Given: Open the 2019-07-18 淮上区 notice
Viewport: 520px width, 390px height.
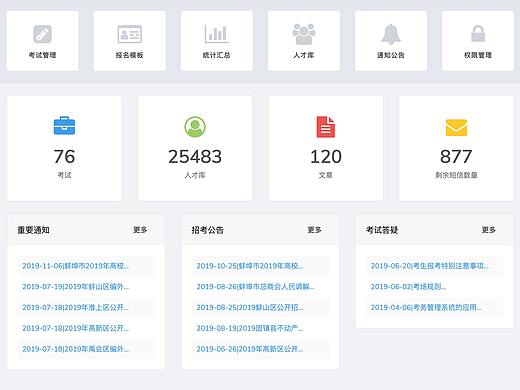Looking at the screenshot, I should click(76, 307).
